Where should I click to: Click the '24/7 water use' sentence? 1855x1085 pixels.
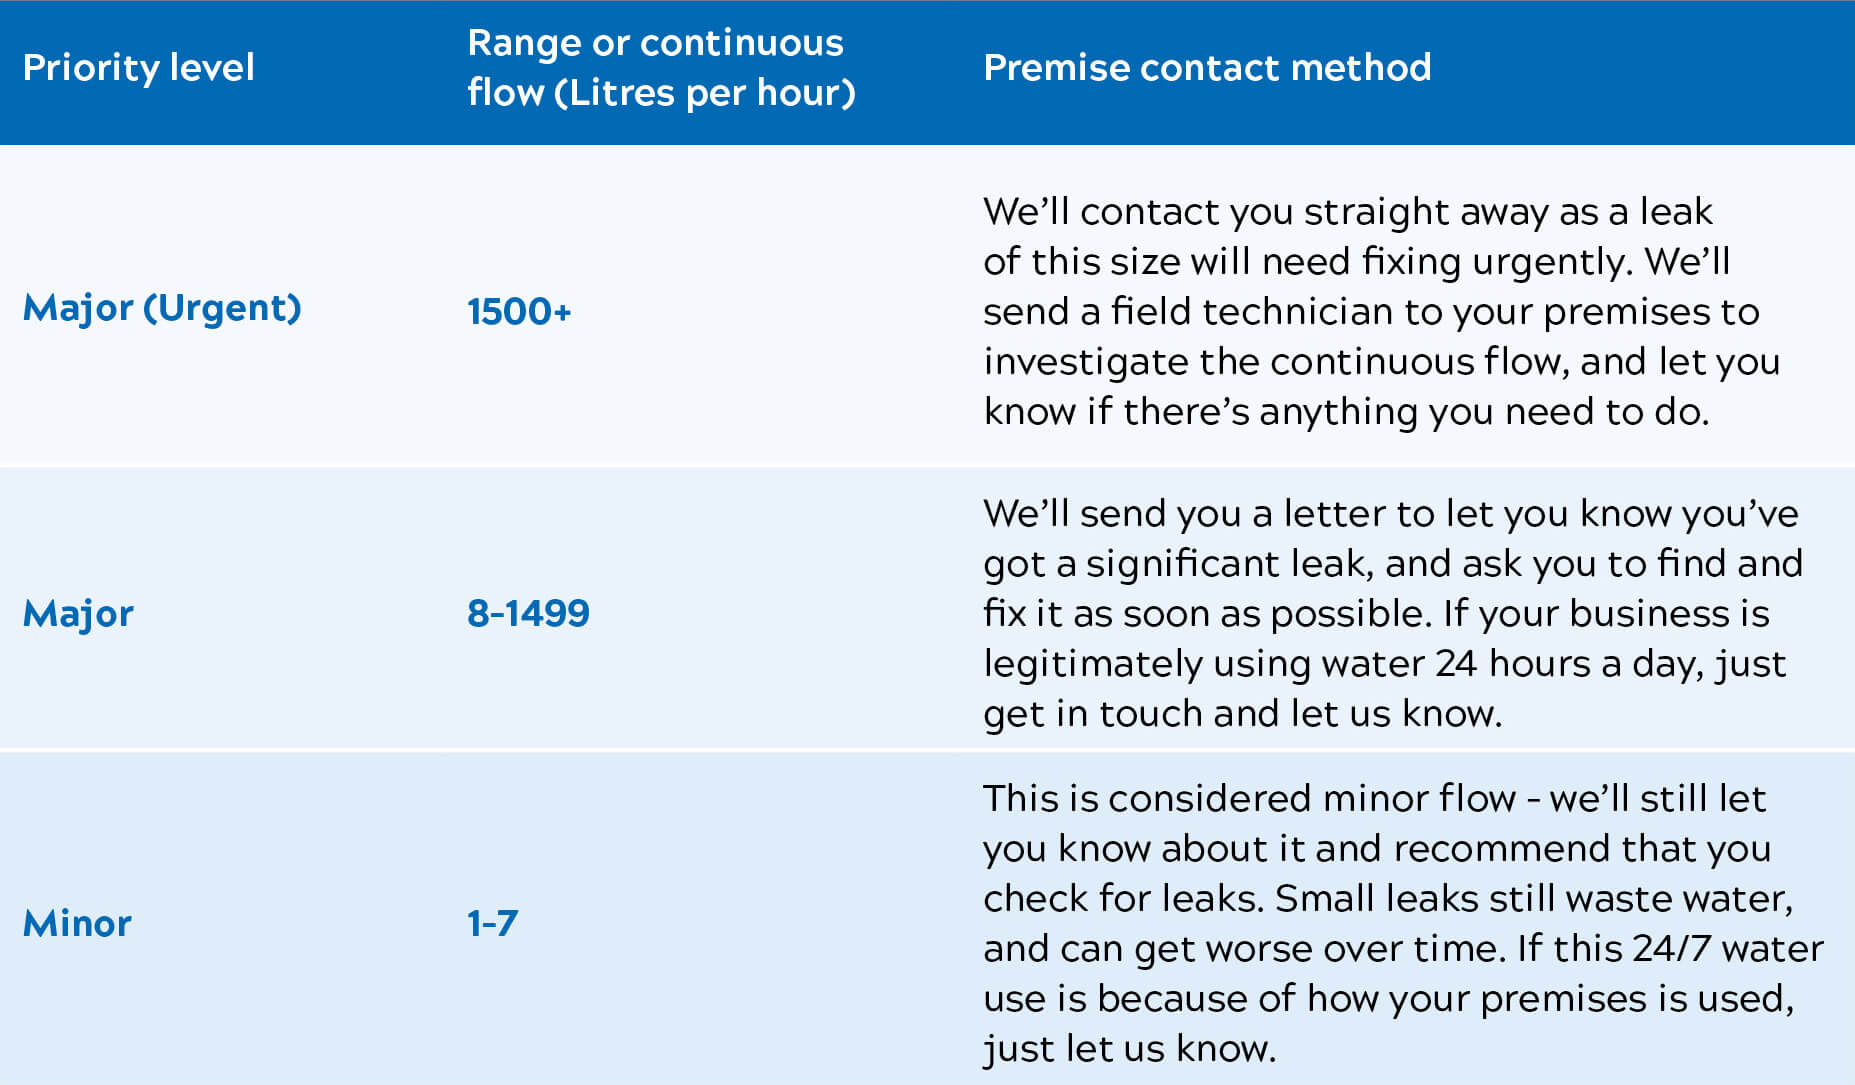pos(1670,949)
